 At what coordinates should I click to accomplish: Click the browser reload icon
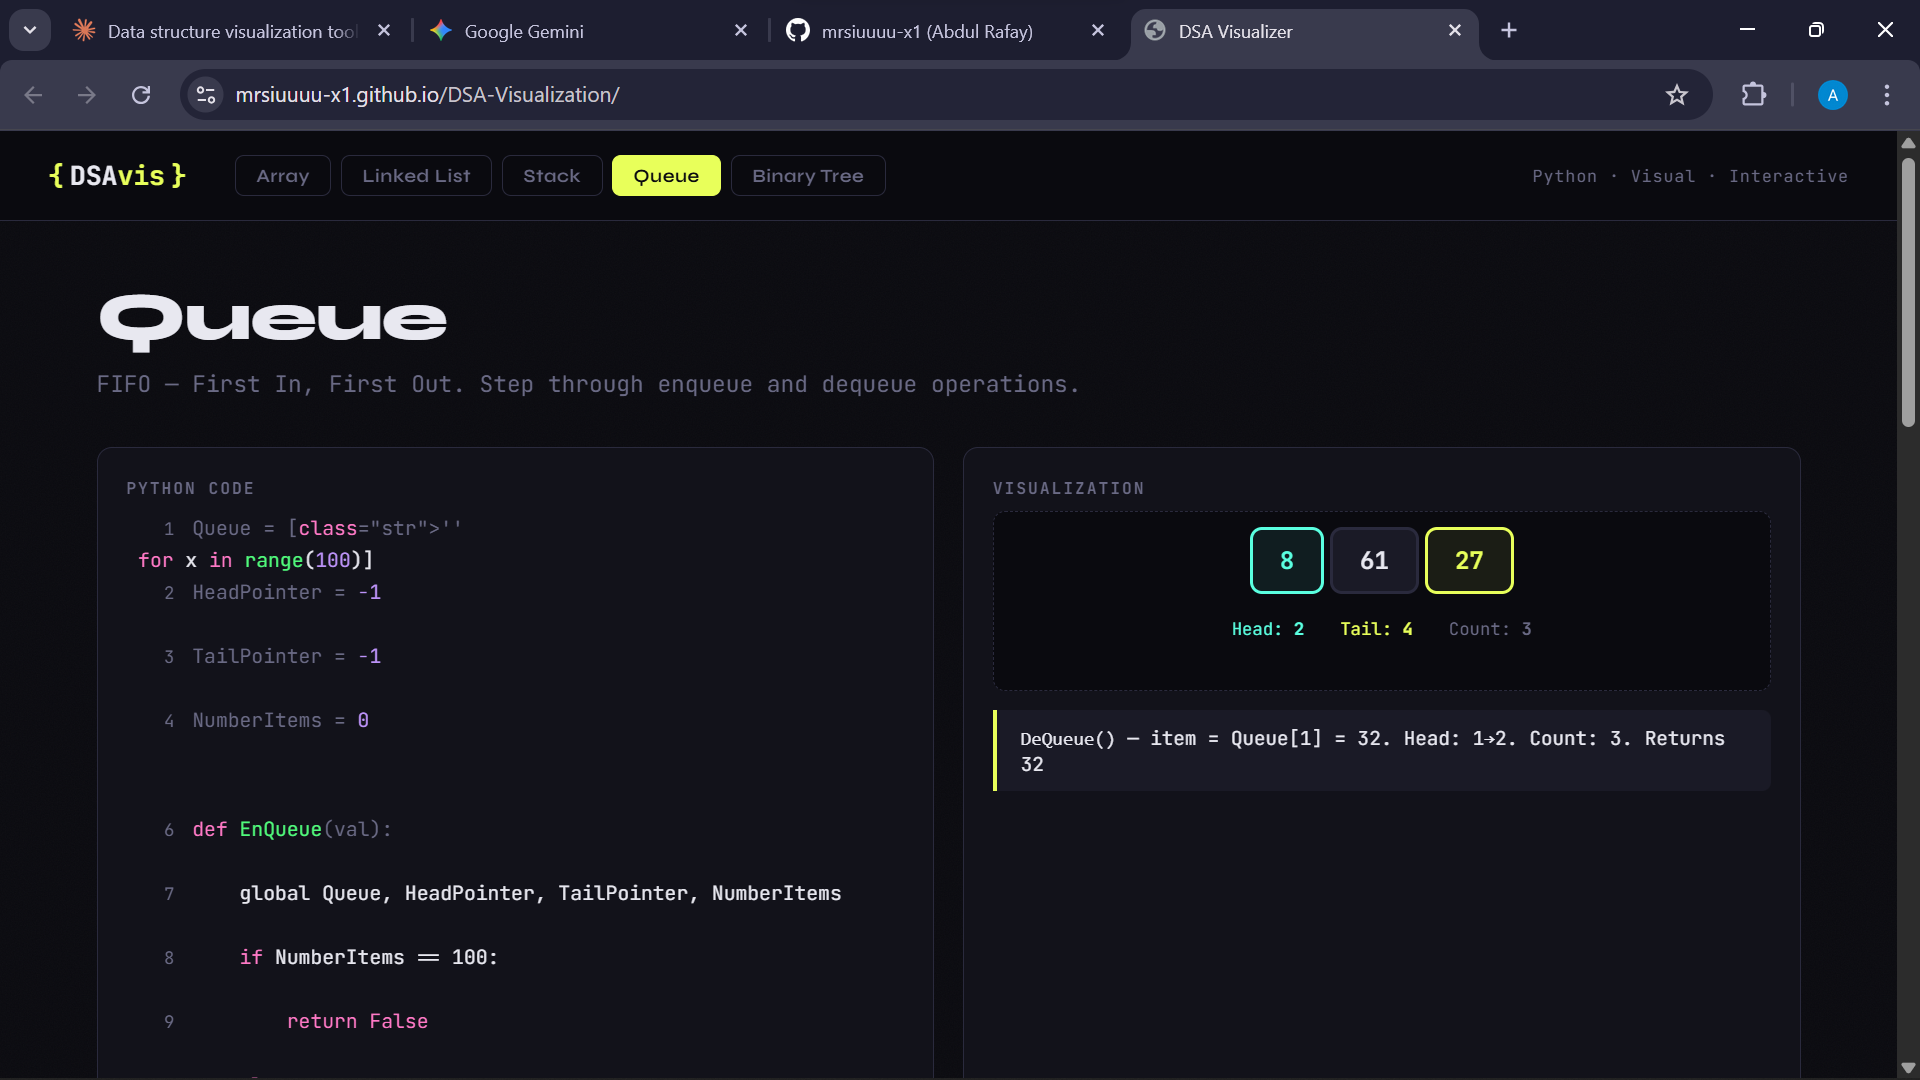pos(141,95)
